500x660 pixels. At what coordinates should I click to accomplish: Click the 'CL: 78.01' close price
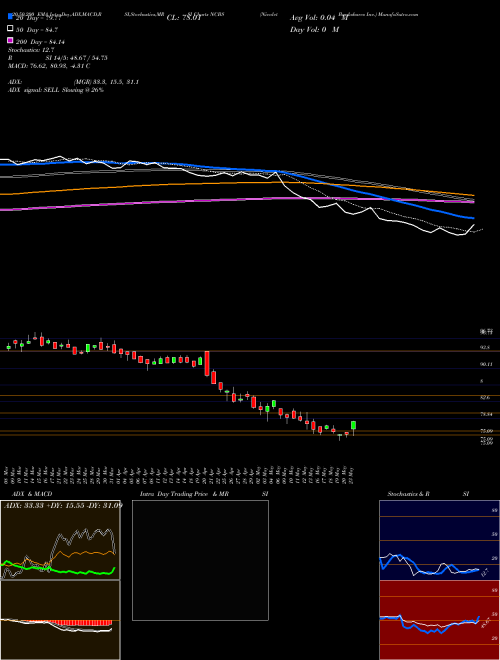[x=184, y=18]
